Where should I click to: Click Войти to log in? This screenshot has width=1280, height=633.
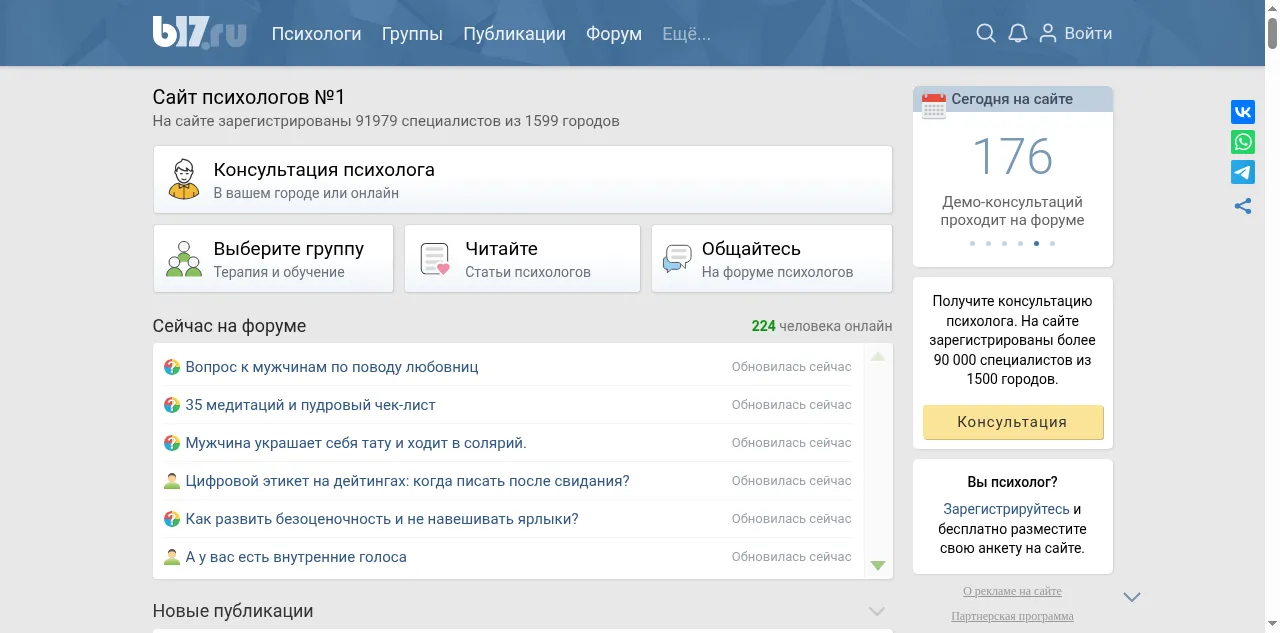1088,33
